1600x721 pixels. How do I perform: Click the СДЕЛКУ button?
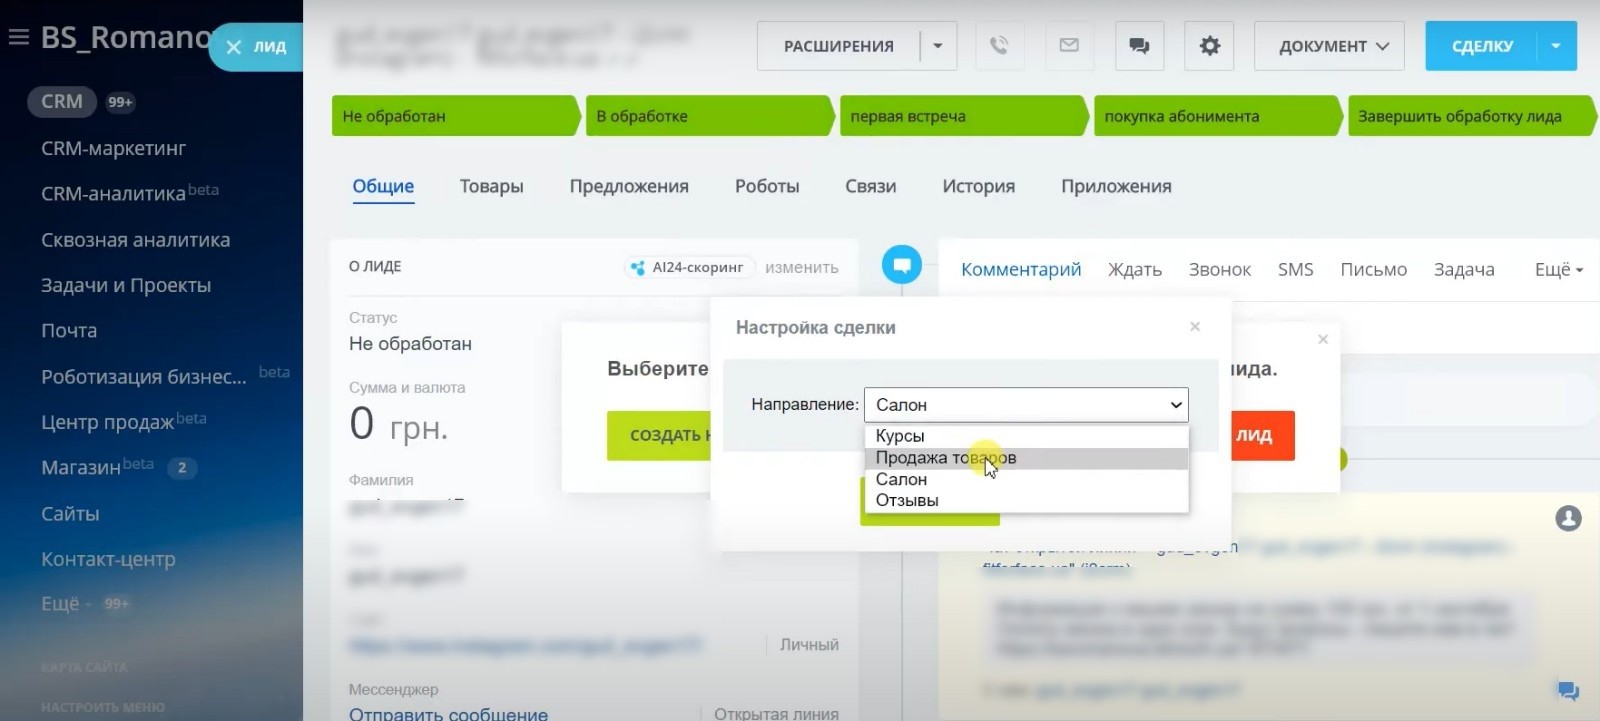[1482, 46]
